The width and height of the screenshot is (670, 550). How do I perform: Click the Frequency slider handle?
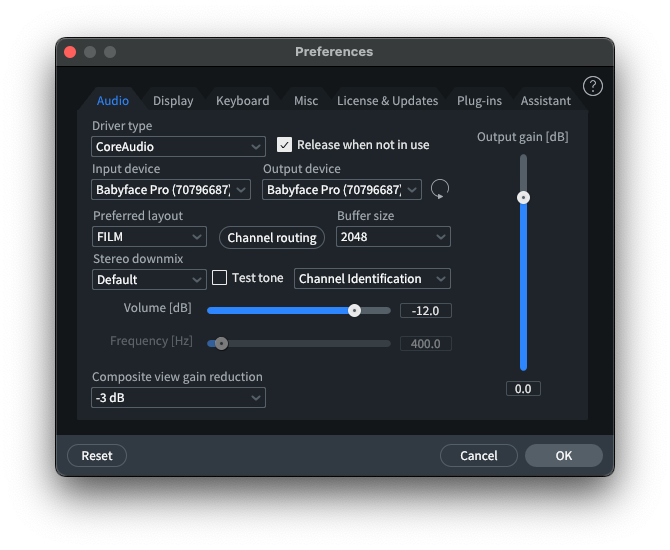coord(221,344)
